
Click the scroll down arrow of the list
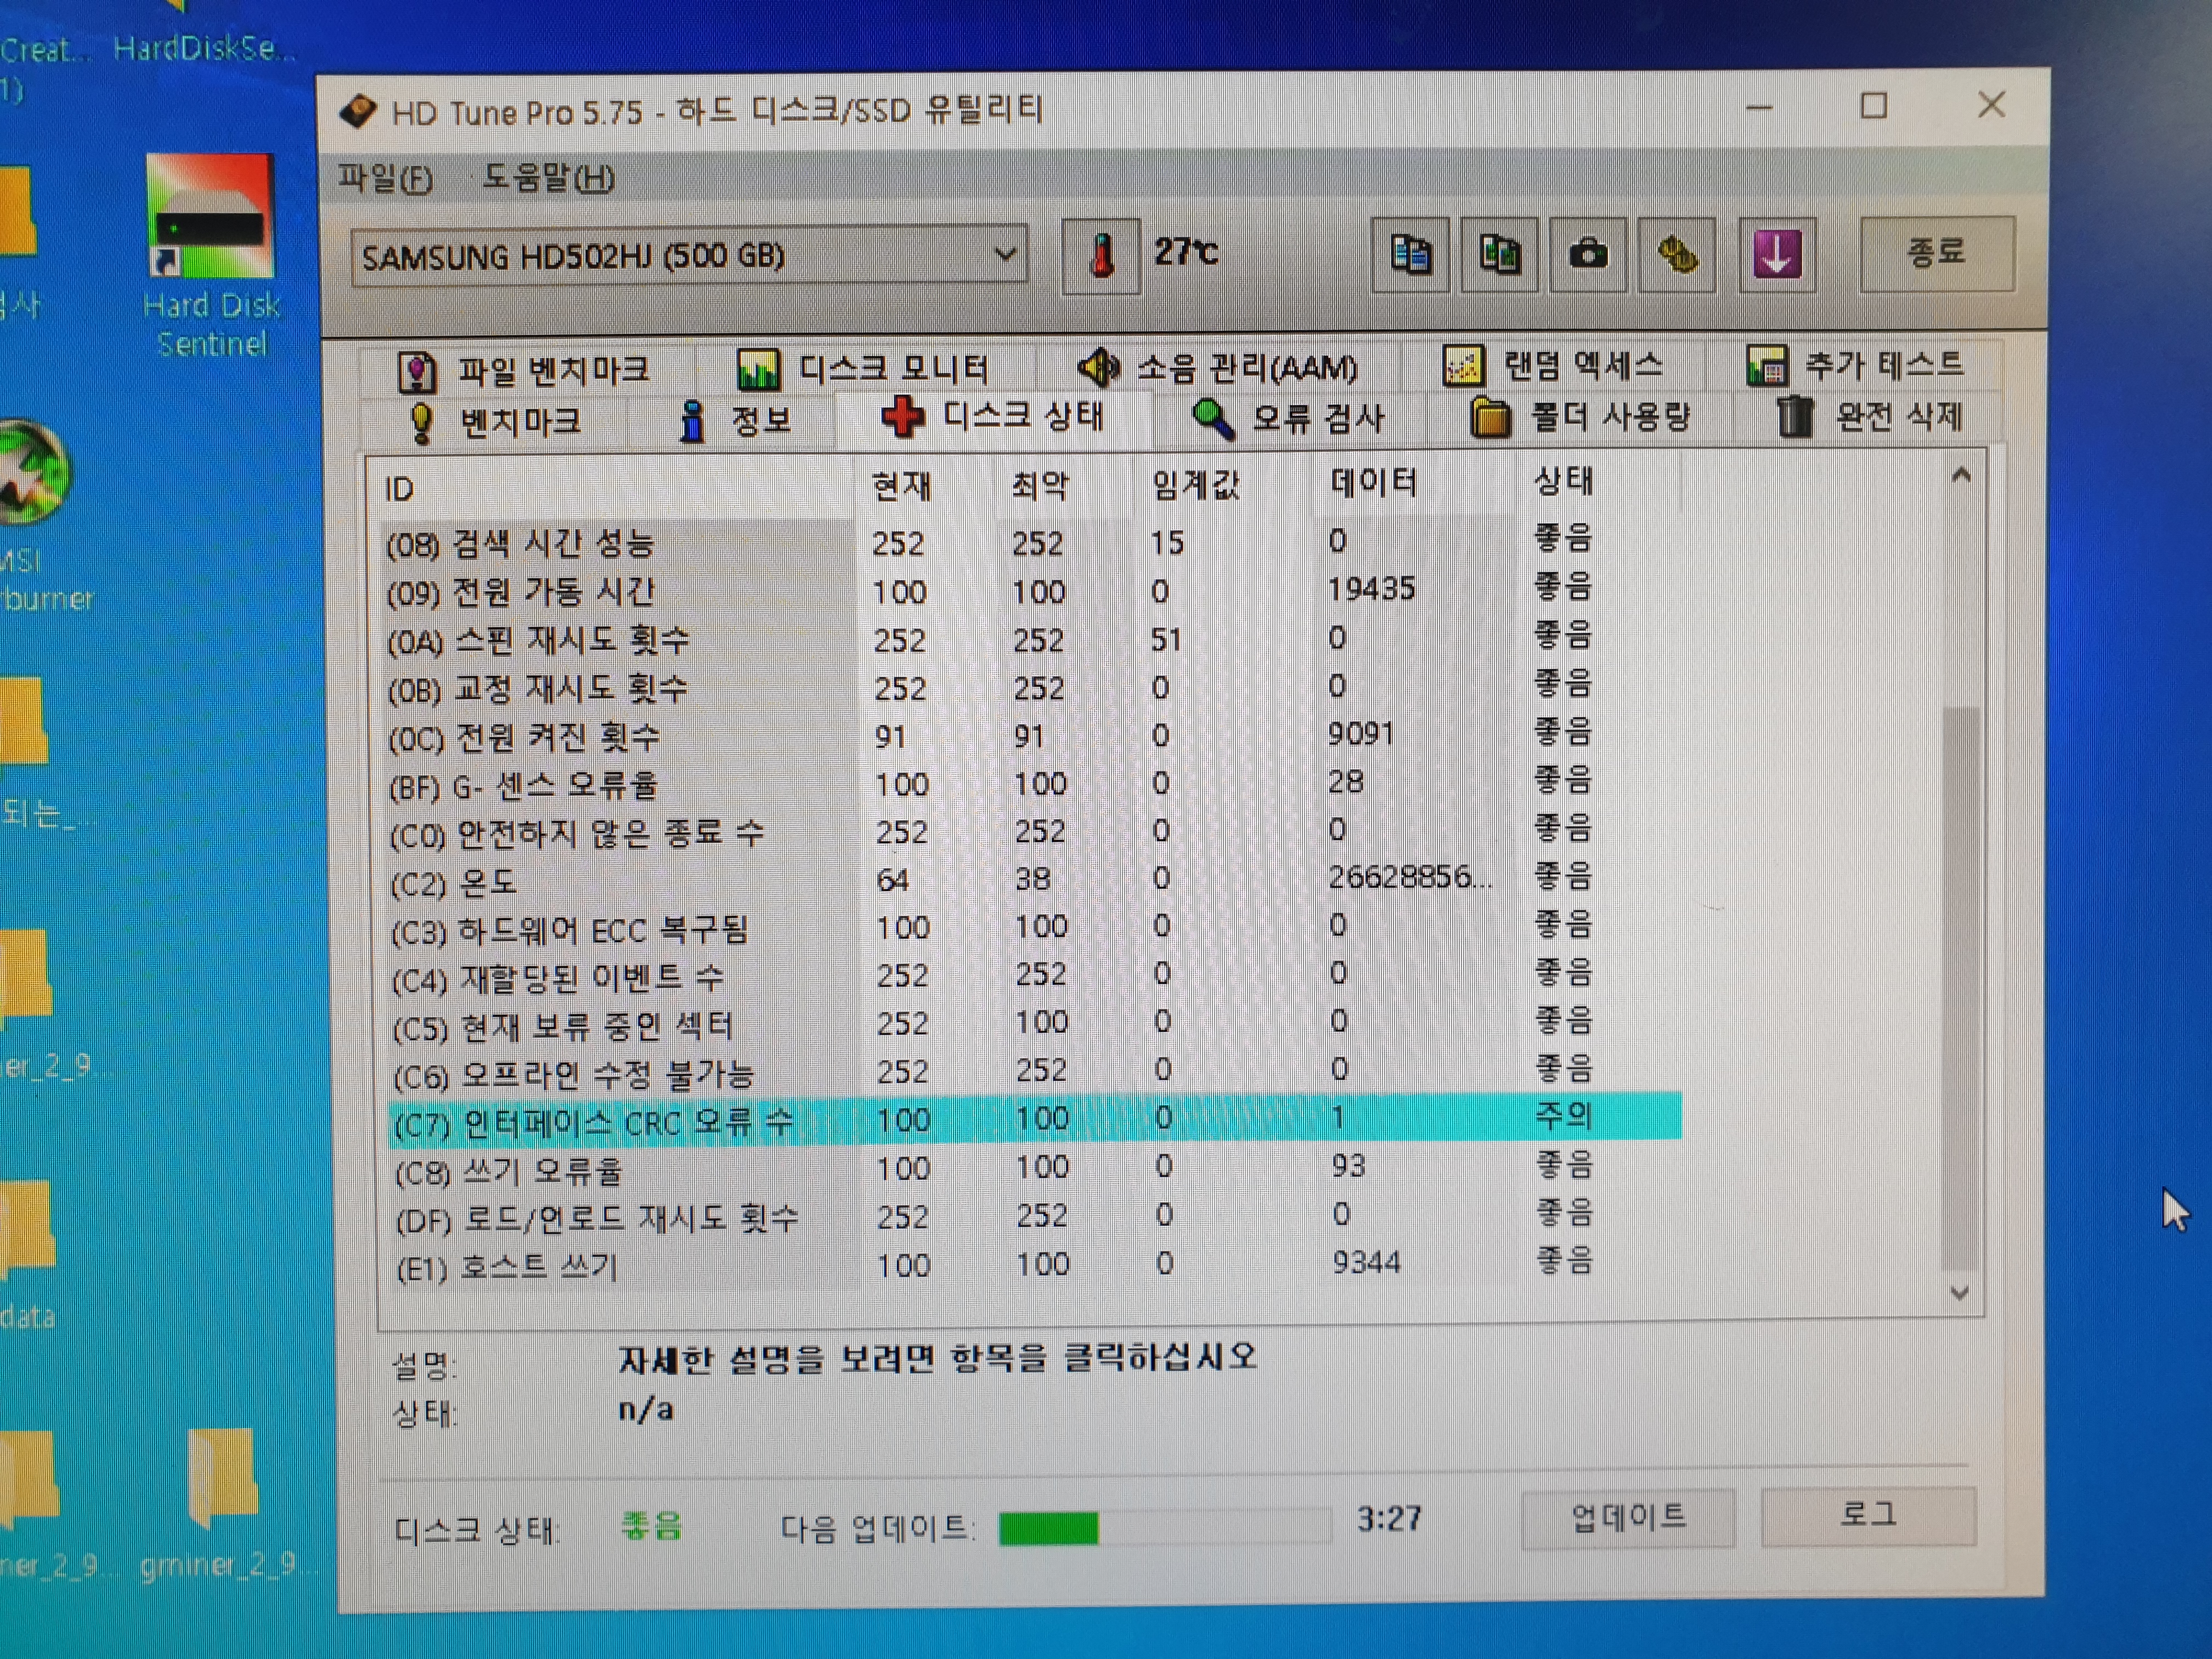tap(1960, 1292)
